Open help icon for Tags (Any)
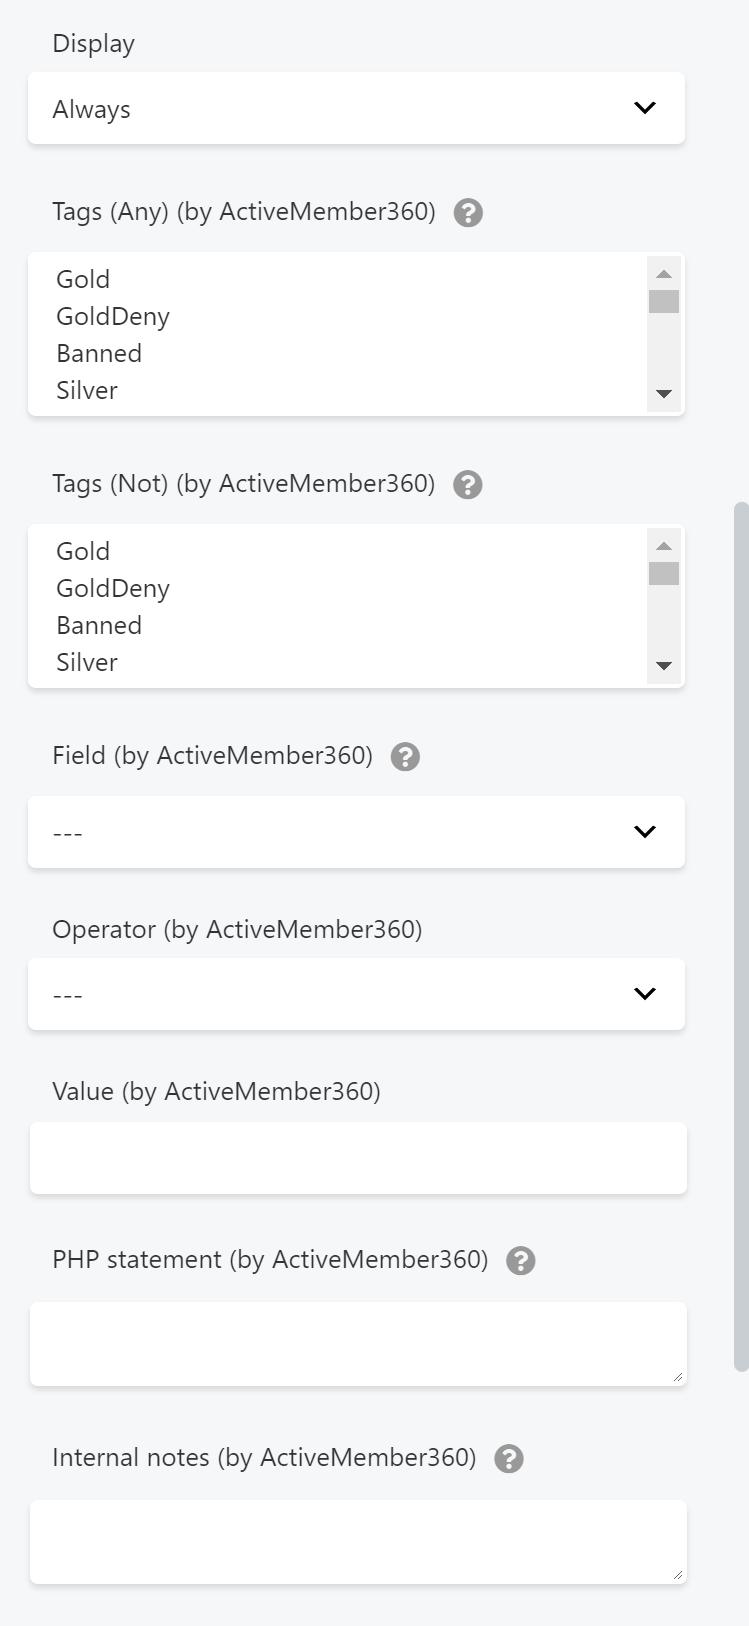 [x=468, y=213]
